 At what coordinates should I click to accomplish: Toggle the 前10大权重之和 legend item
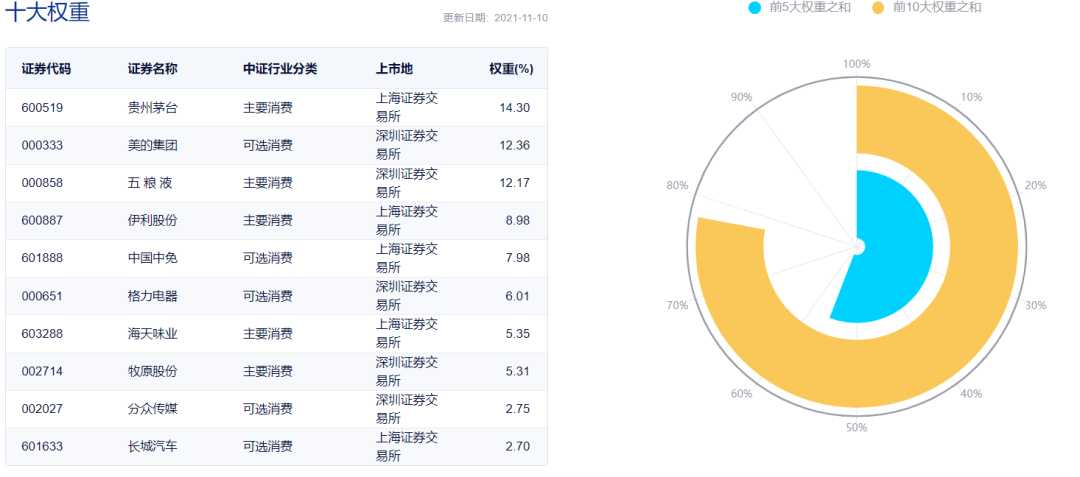coord(926,8)
